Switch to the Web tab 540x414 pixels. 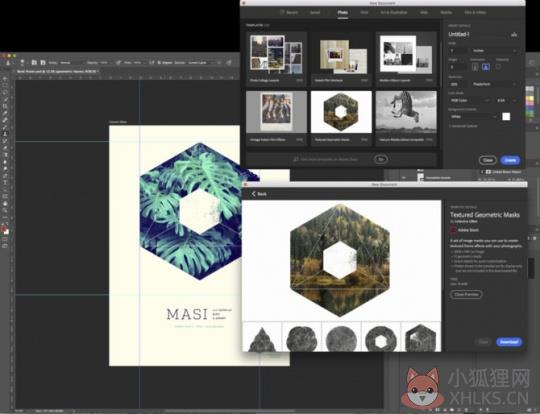[x=424, y=12]
